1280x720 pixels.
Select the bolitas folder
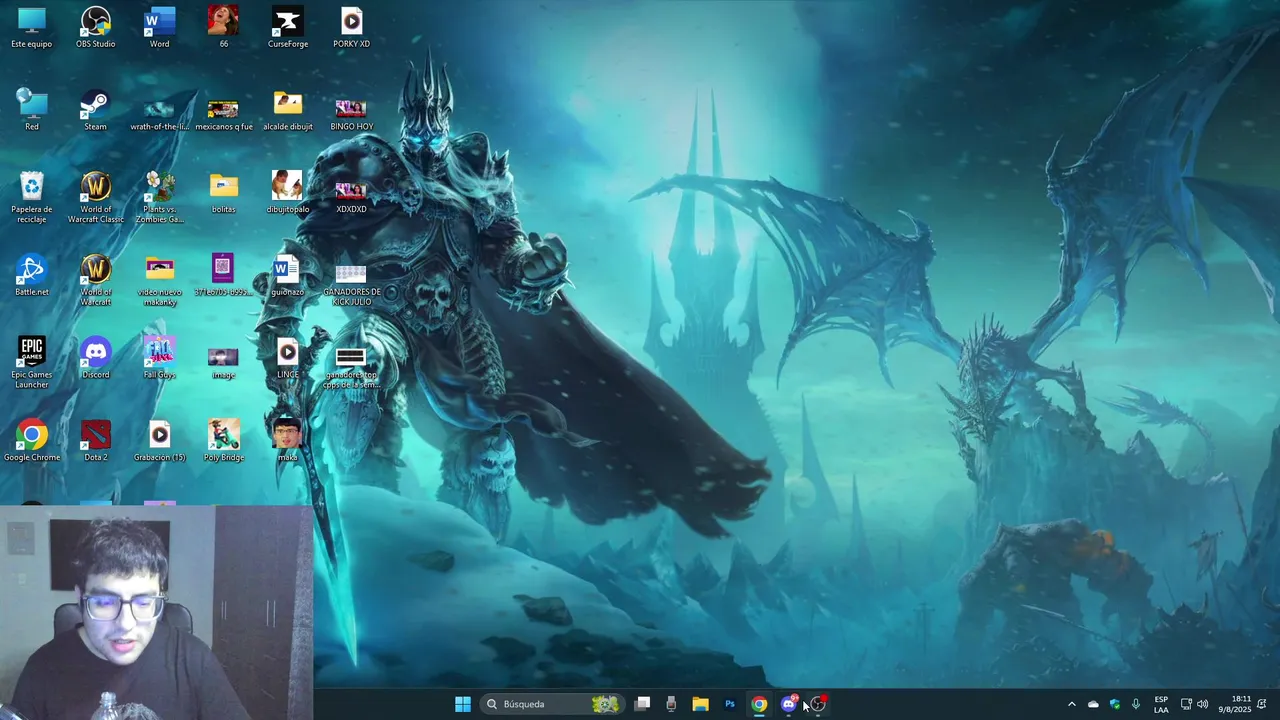click(x=223, y=193)
